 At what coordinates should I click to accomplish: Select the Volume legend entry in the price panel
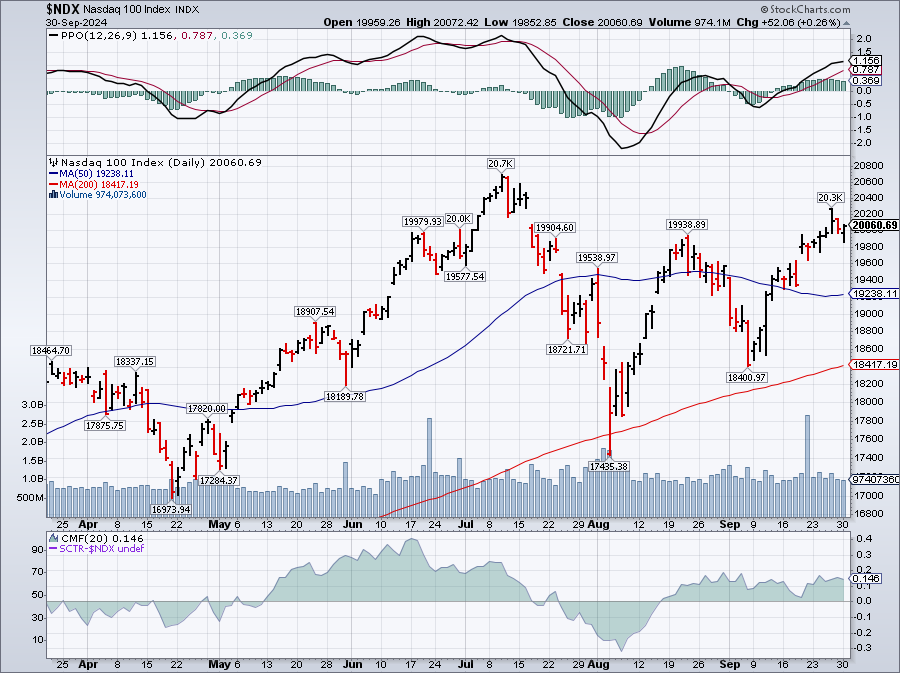98,195
